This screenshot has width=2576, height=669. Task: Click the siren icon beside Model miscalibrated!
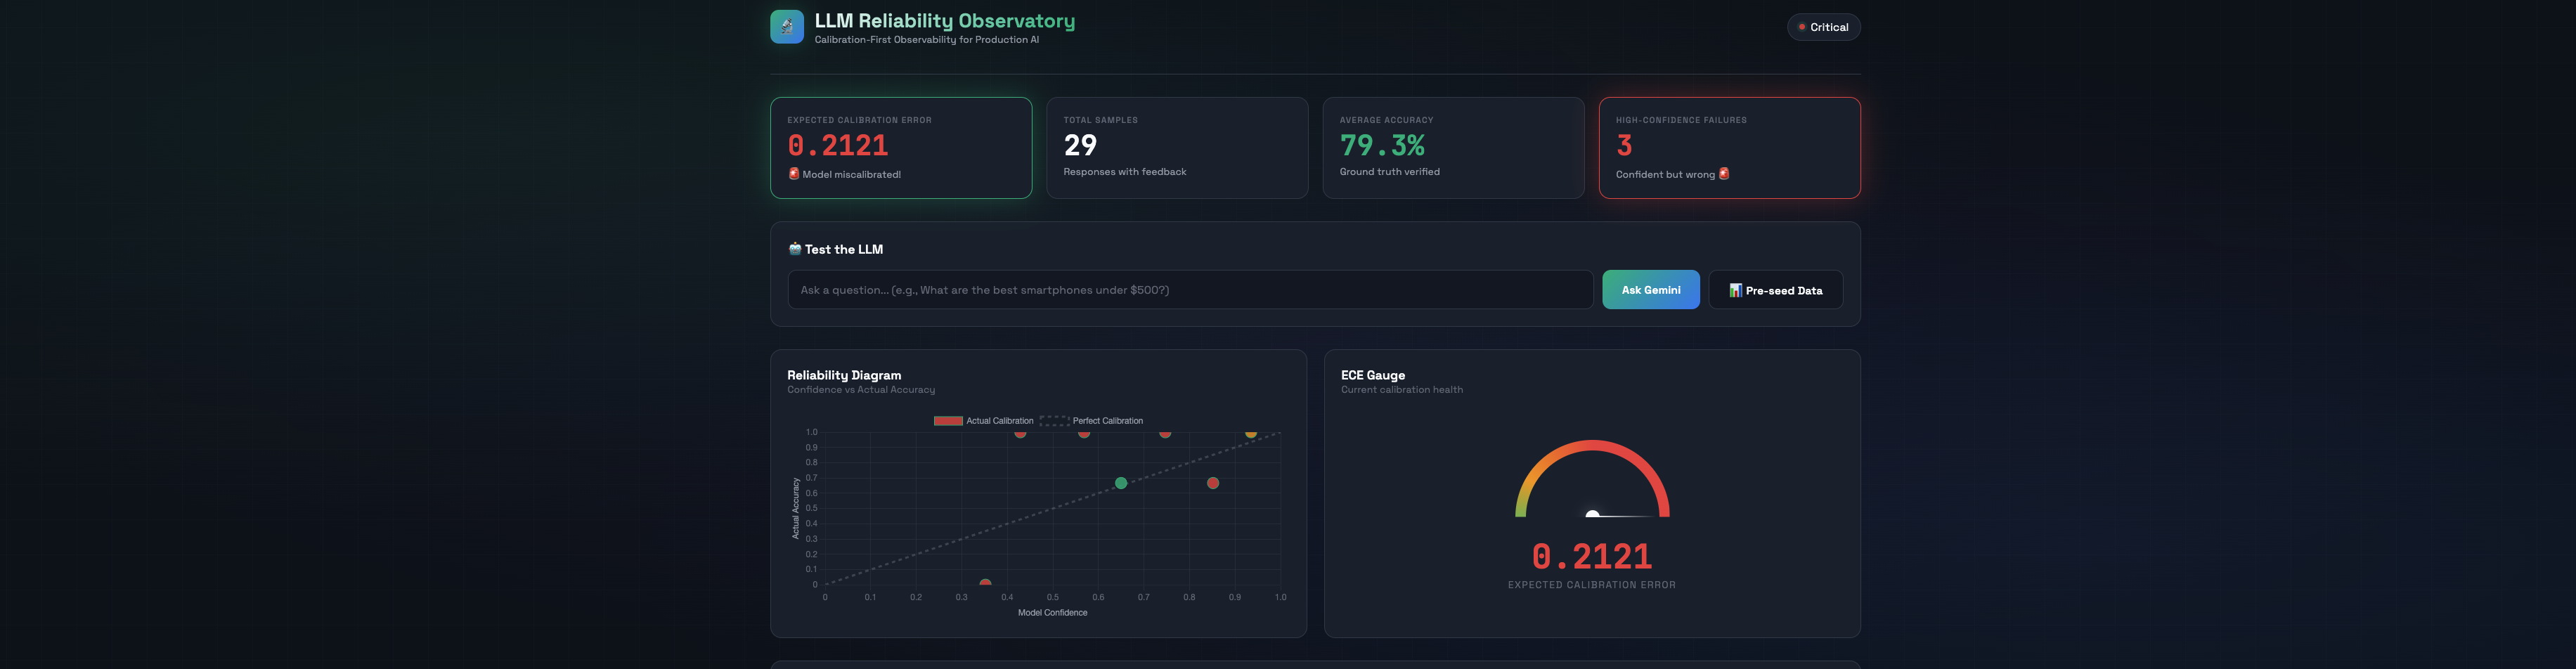[794, 173]
